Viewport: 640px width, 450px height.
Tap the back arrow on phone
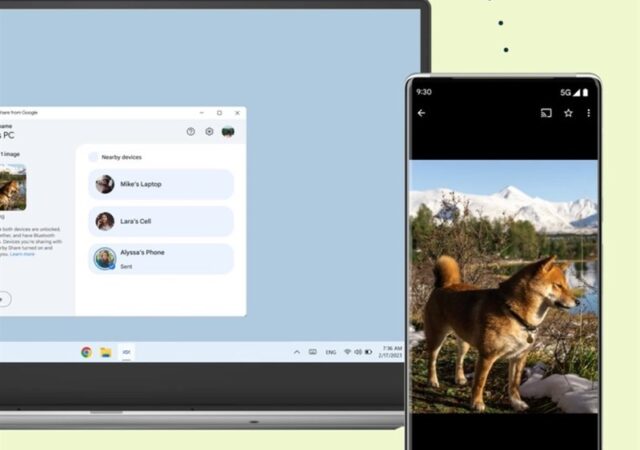(422, 113)
